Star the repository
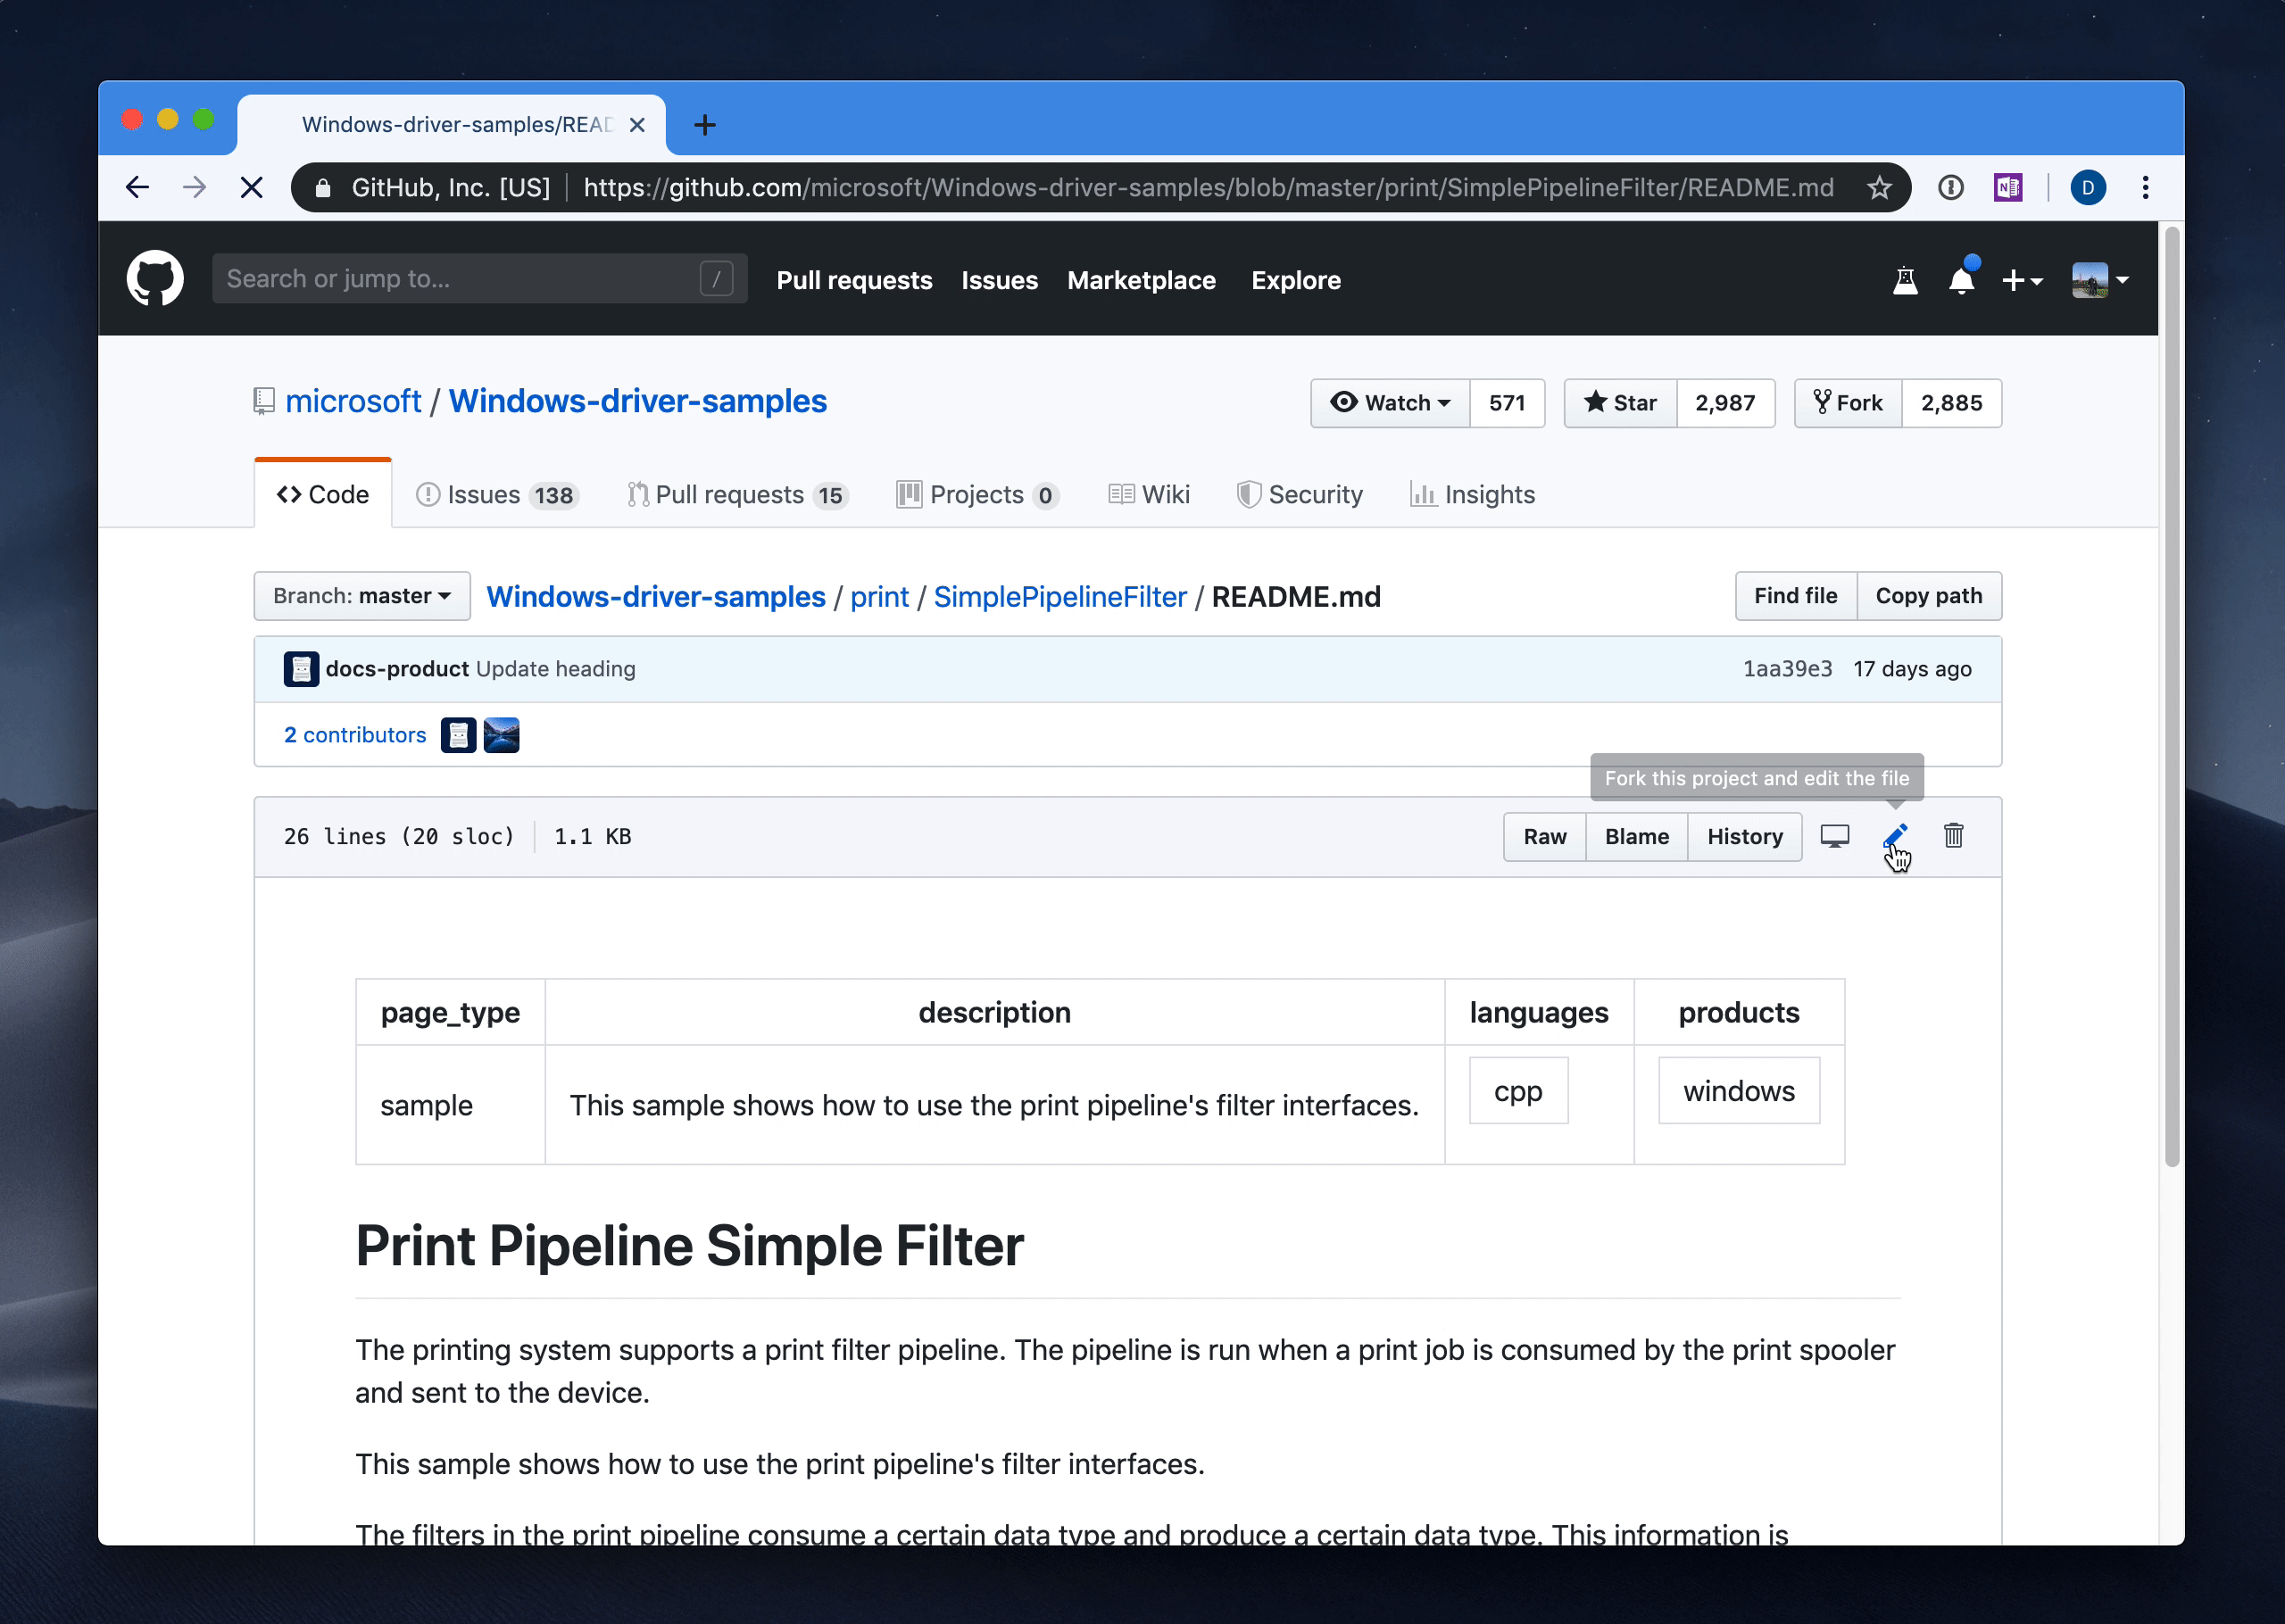 (1620, 403)
